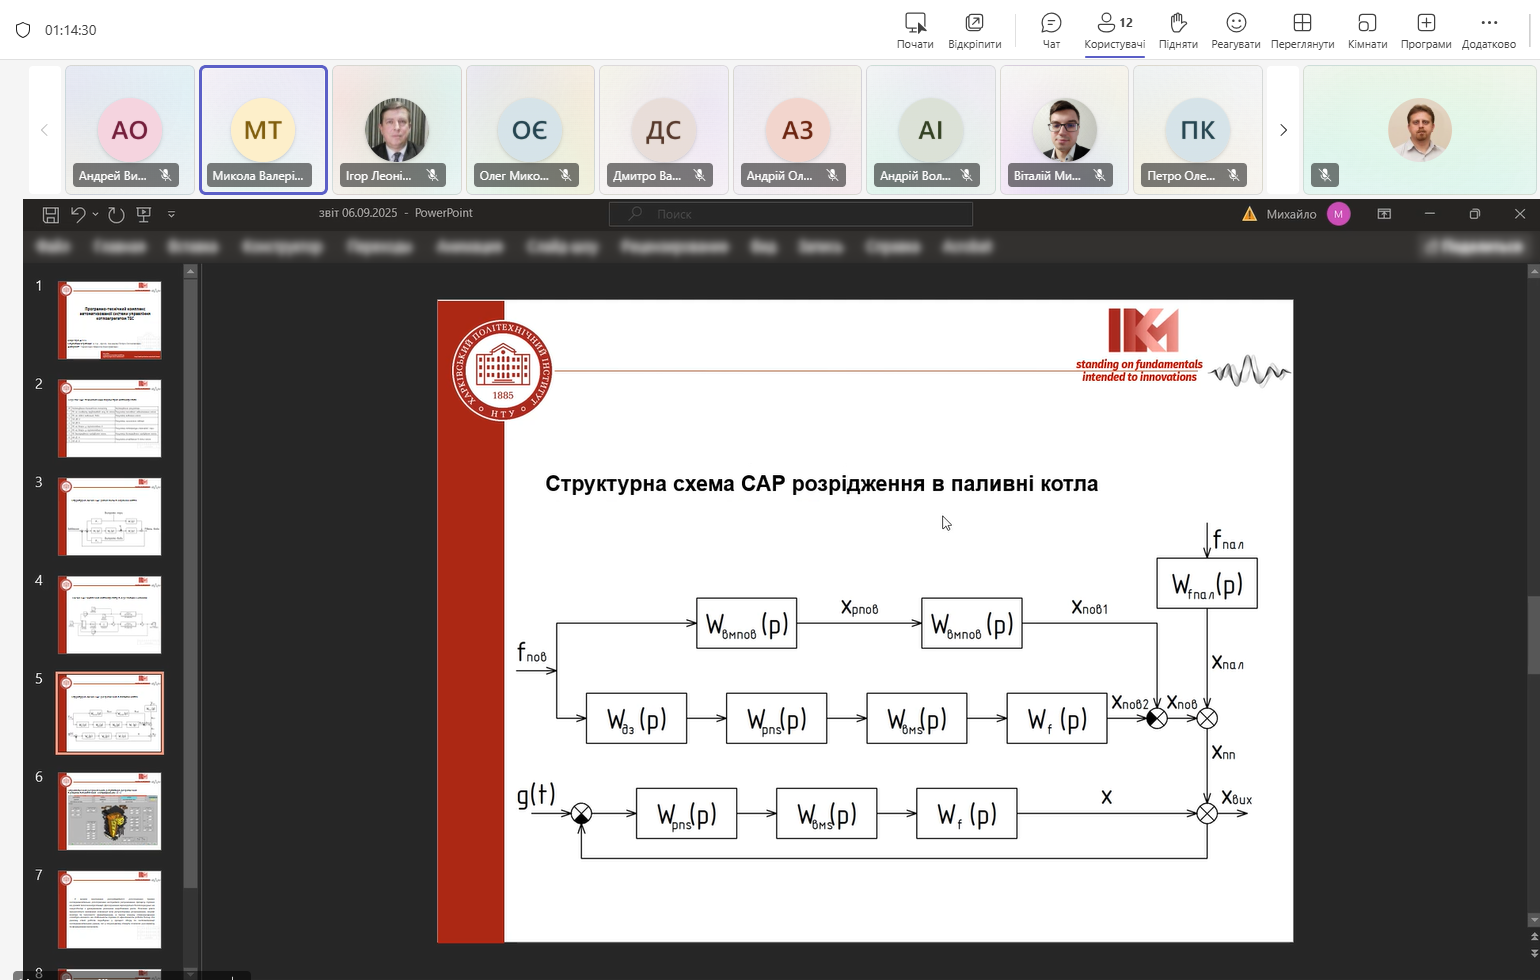Show next participants with the right chevron
This screenshot has width=1540, height=980.
click(1283, 130)
